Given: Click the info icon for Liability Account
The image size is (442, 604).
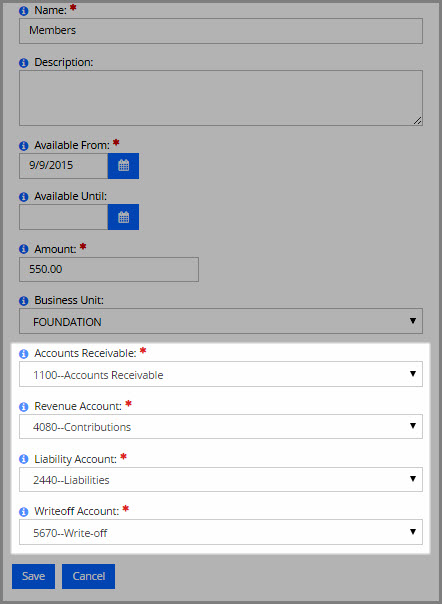Looking at the screenshot, I should (x=24, y=459).
